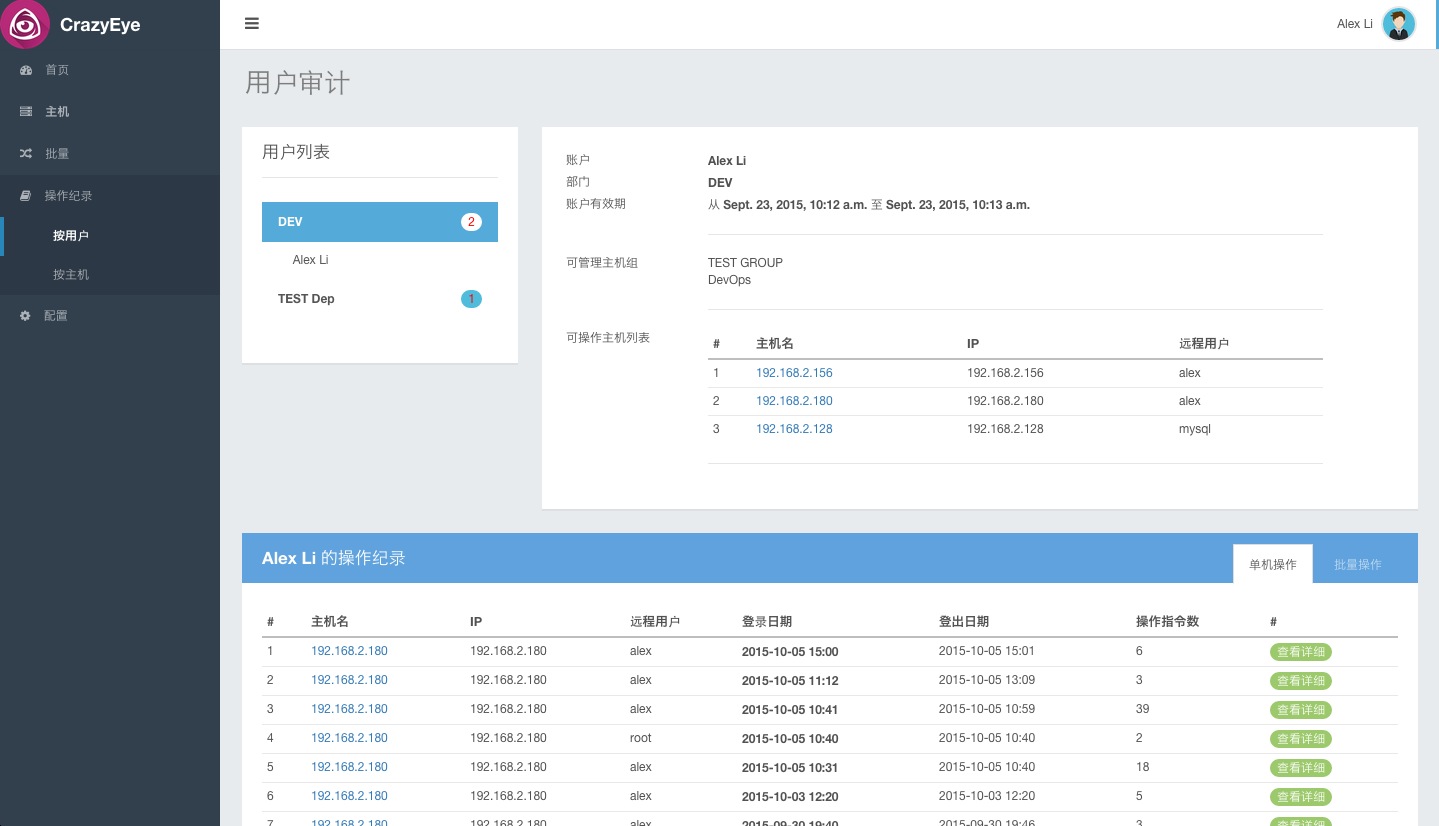1439x826 pixels.
Task: Click 查看详细 for login 2015-10-05 11:12
Action: pos(1301,681)
